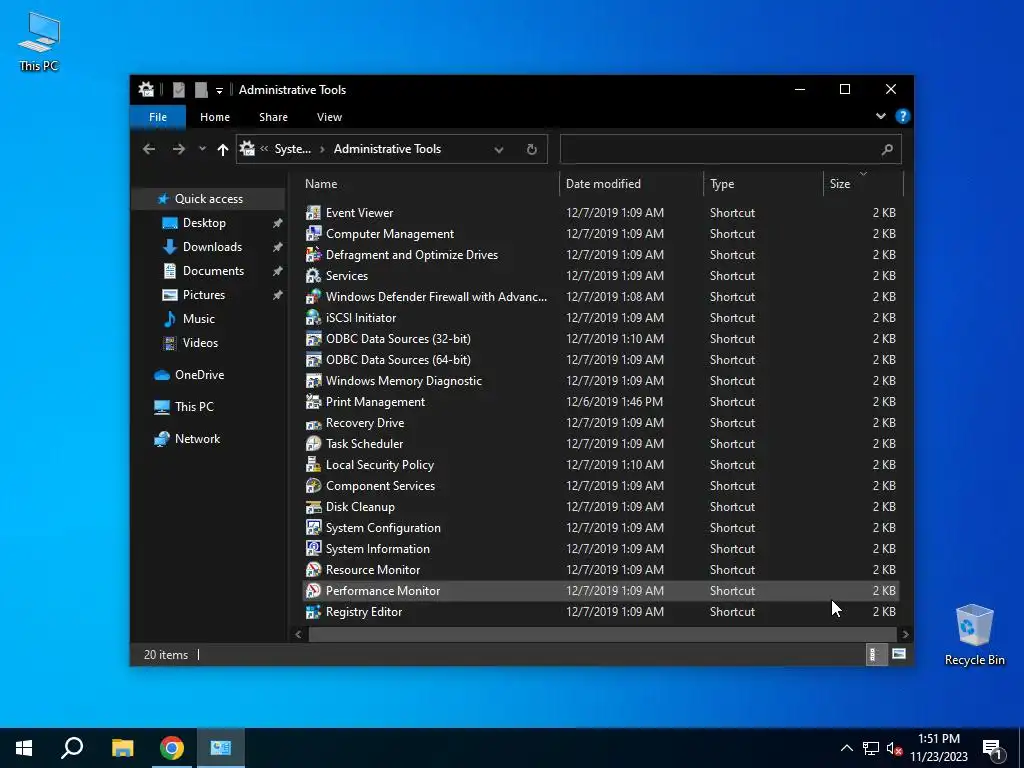Click the Recovery Drive icon
1024x768 pixels.
313,423
